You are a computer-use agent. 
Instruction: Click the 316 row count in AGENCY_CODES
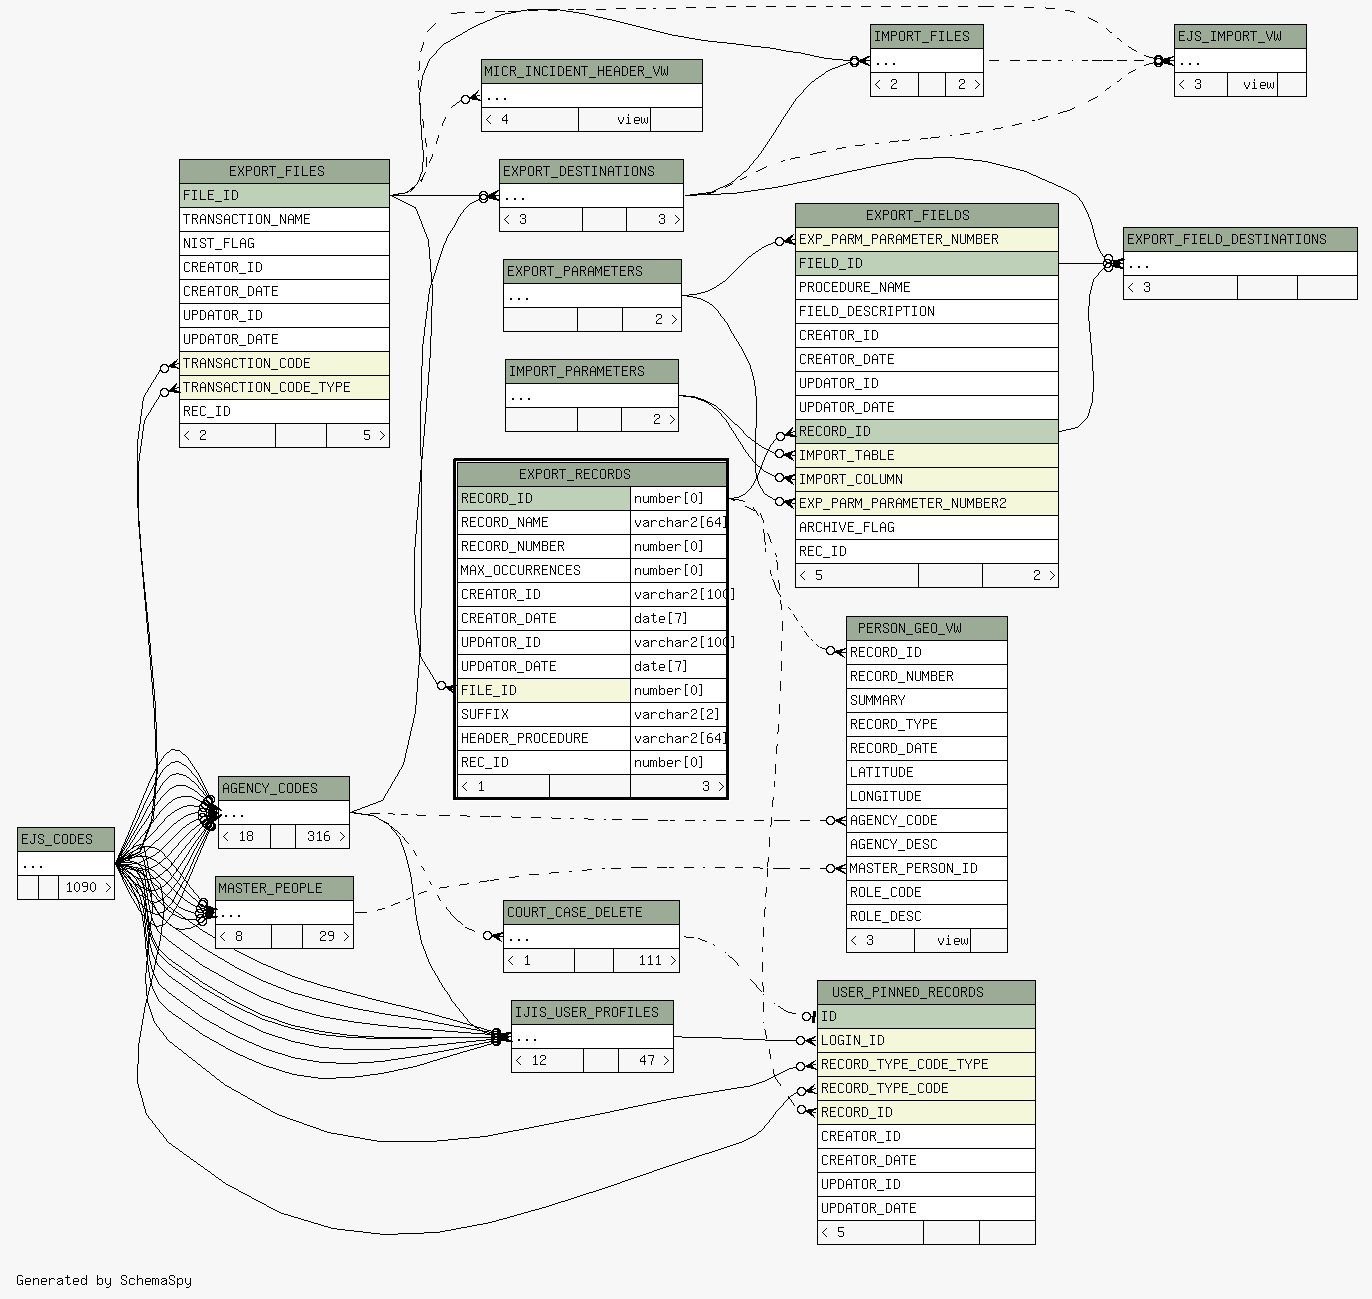(322, 836)
